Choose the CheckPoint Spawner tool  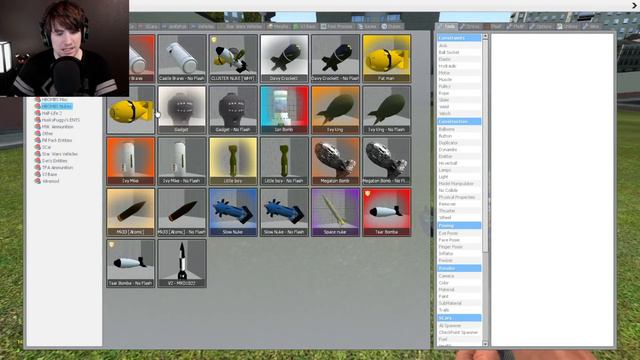458,332
